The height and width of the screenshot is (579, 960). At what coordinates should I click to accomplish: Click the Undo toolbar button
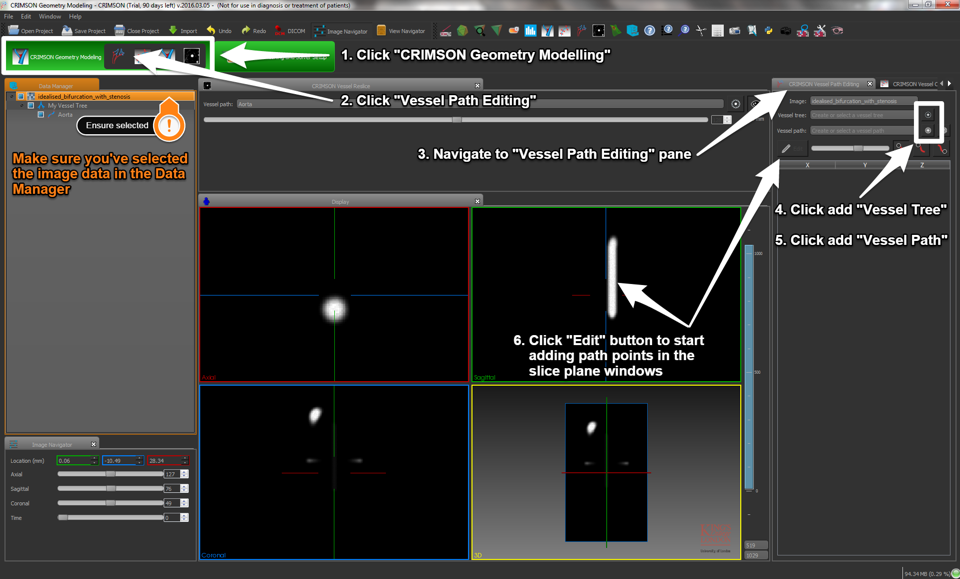coord(219,31)
